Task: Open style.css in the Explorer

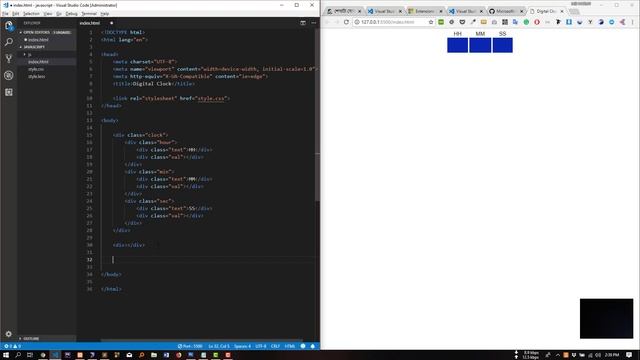Action: point(36,69)
